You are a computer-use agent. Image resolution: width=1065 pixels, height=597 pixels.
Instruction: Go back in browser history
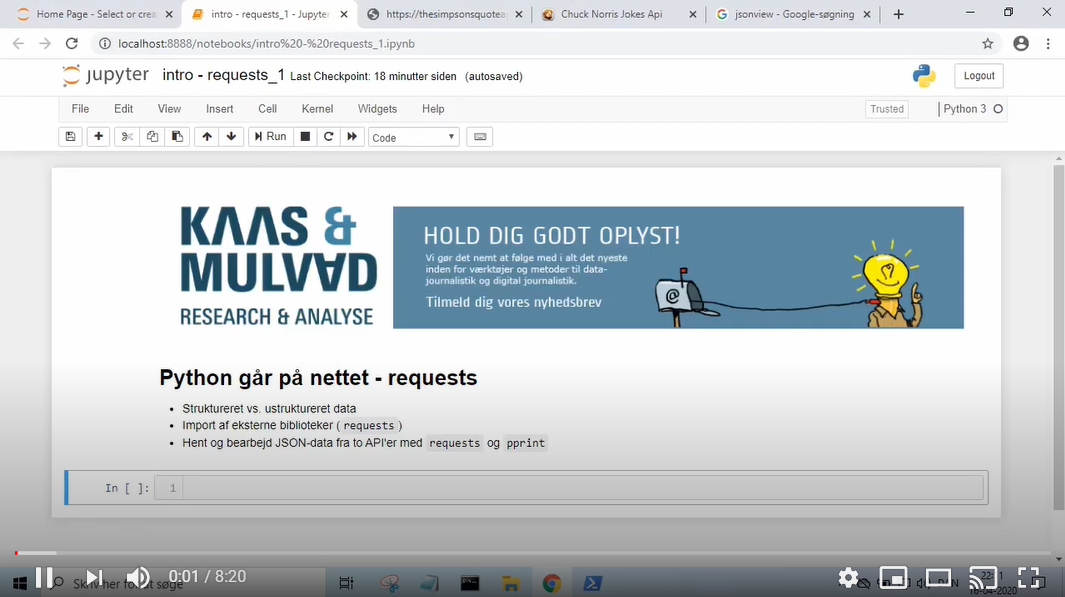click(18, 43)
